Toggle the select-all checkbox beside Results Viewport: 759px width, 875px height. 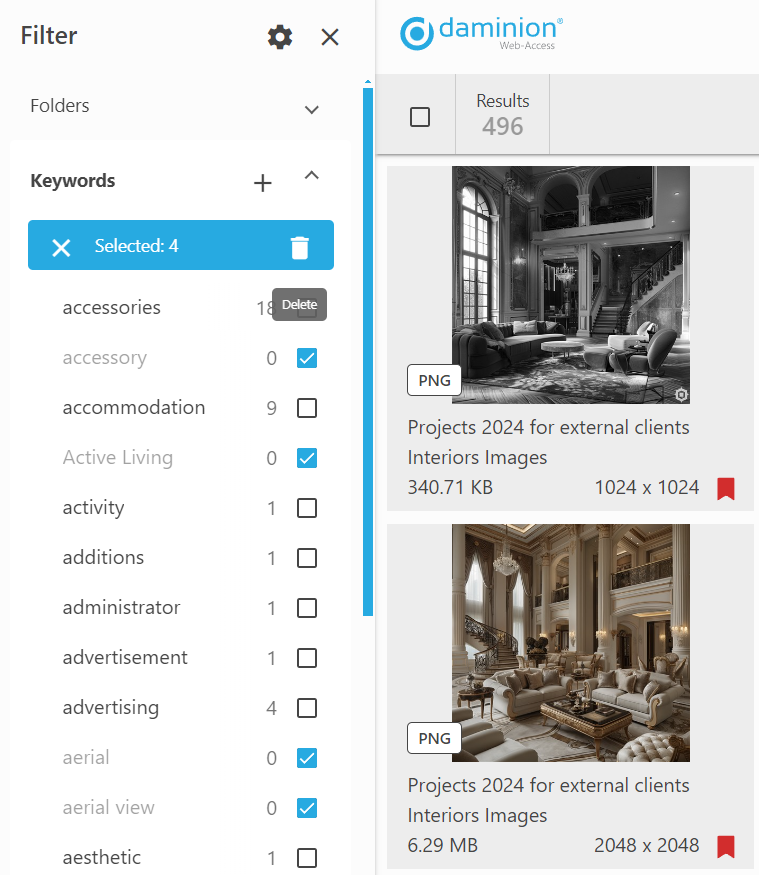(420, 117)
